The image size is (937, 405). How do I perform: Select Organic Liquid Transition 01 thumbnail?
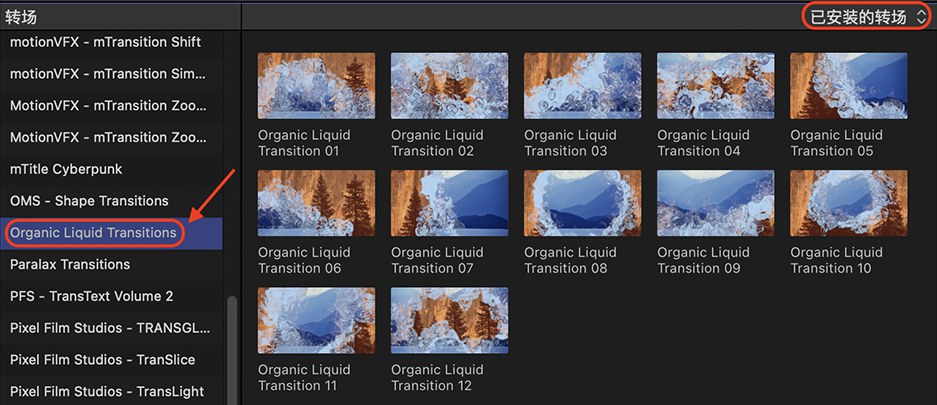(x=316, y=85)
